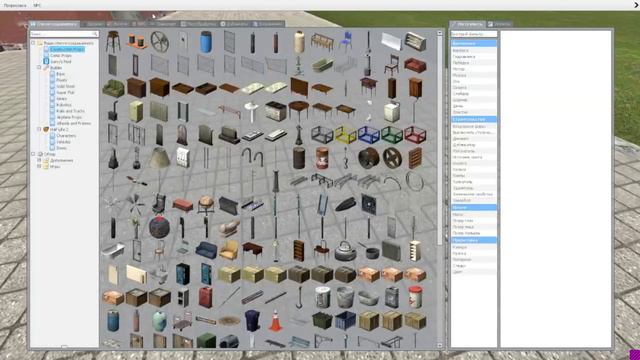Collapse the Half-Life 2 tree node
640x360 pixels.
point(40,129)
